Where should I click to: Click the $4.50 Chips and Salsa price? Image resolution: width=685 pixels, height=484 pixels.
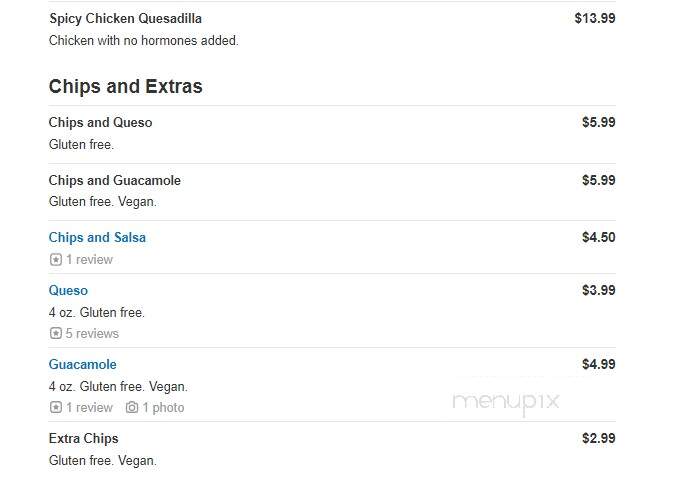point(599,237)
